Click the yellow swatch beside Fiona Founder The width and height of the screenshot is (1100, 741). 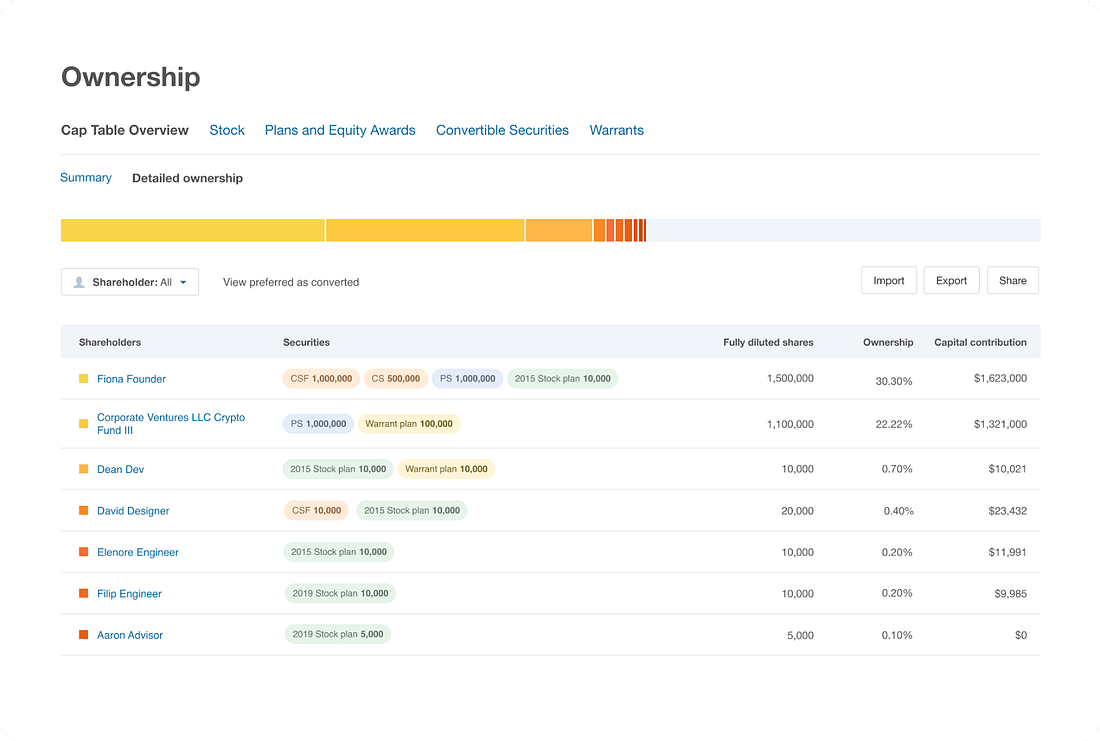point(83,379)
